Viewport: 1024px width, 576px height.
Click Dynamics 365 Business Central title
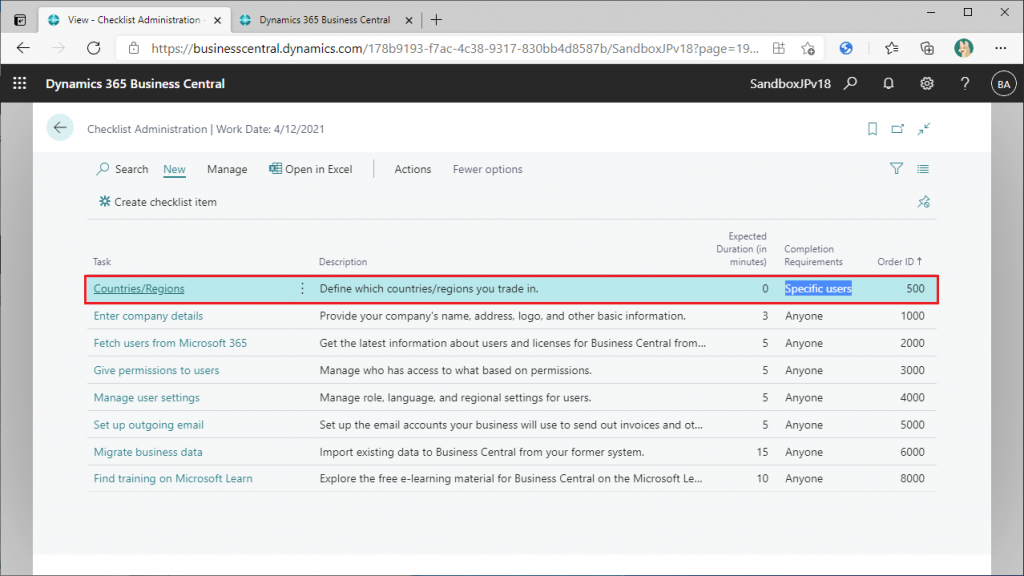coord(135,84)
